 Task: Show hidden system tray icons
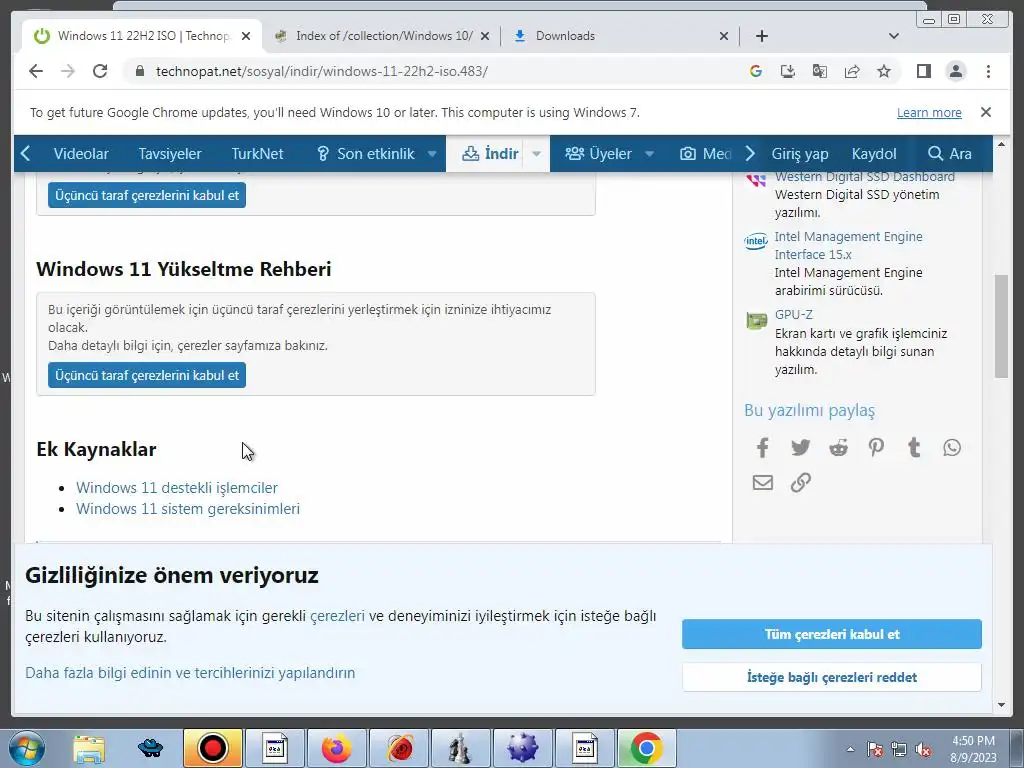(x=850, y=750)
